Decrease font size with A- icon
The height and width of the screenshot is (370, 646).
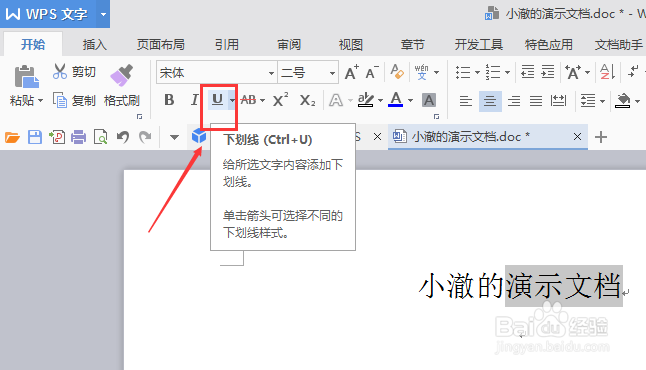pyautogui.click(x=372, y=72)
